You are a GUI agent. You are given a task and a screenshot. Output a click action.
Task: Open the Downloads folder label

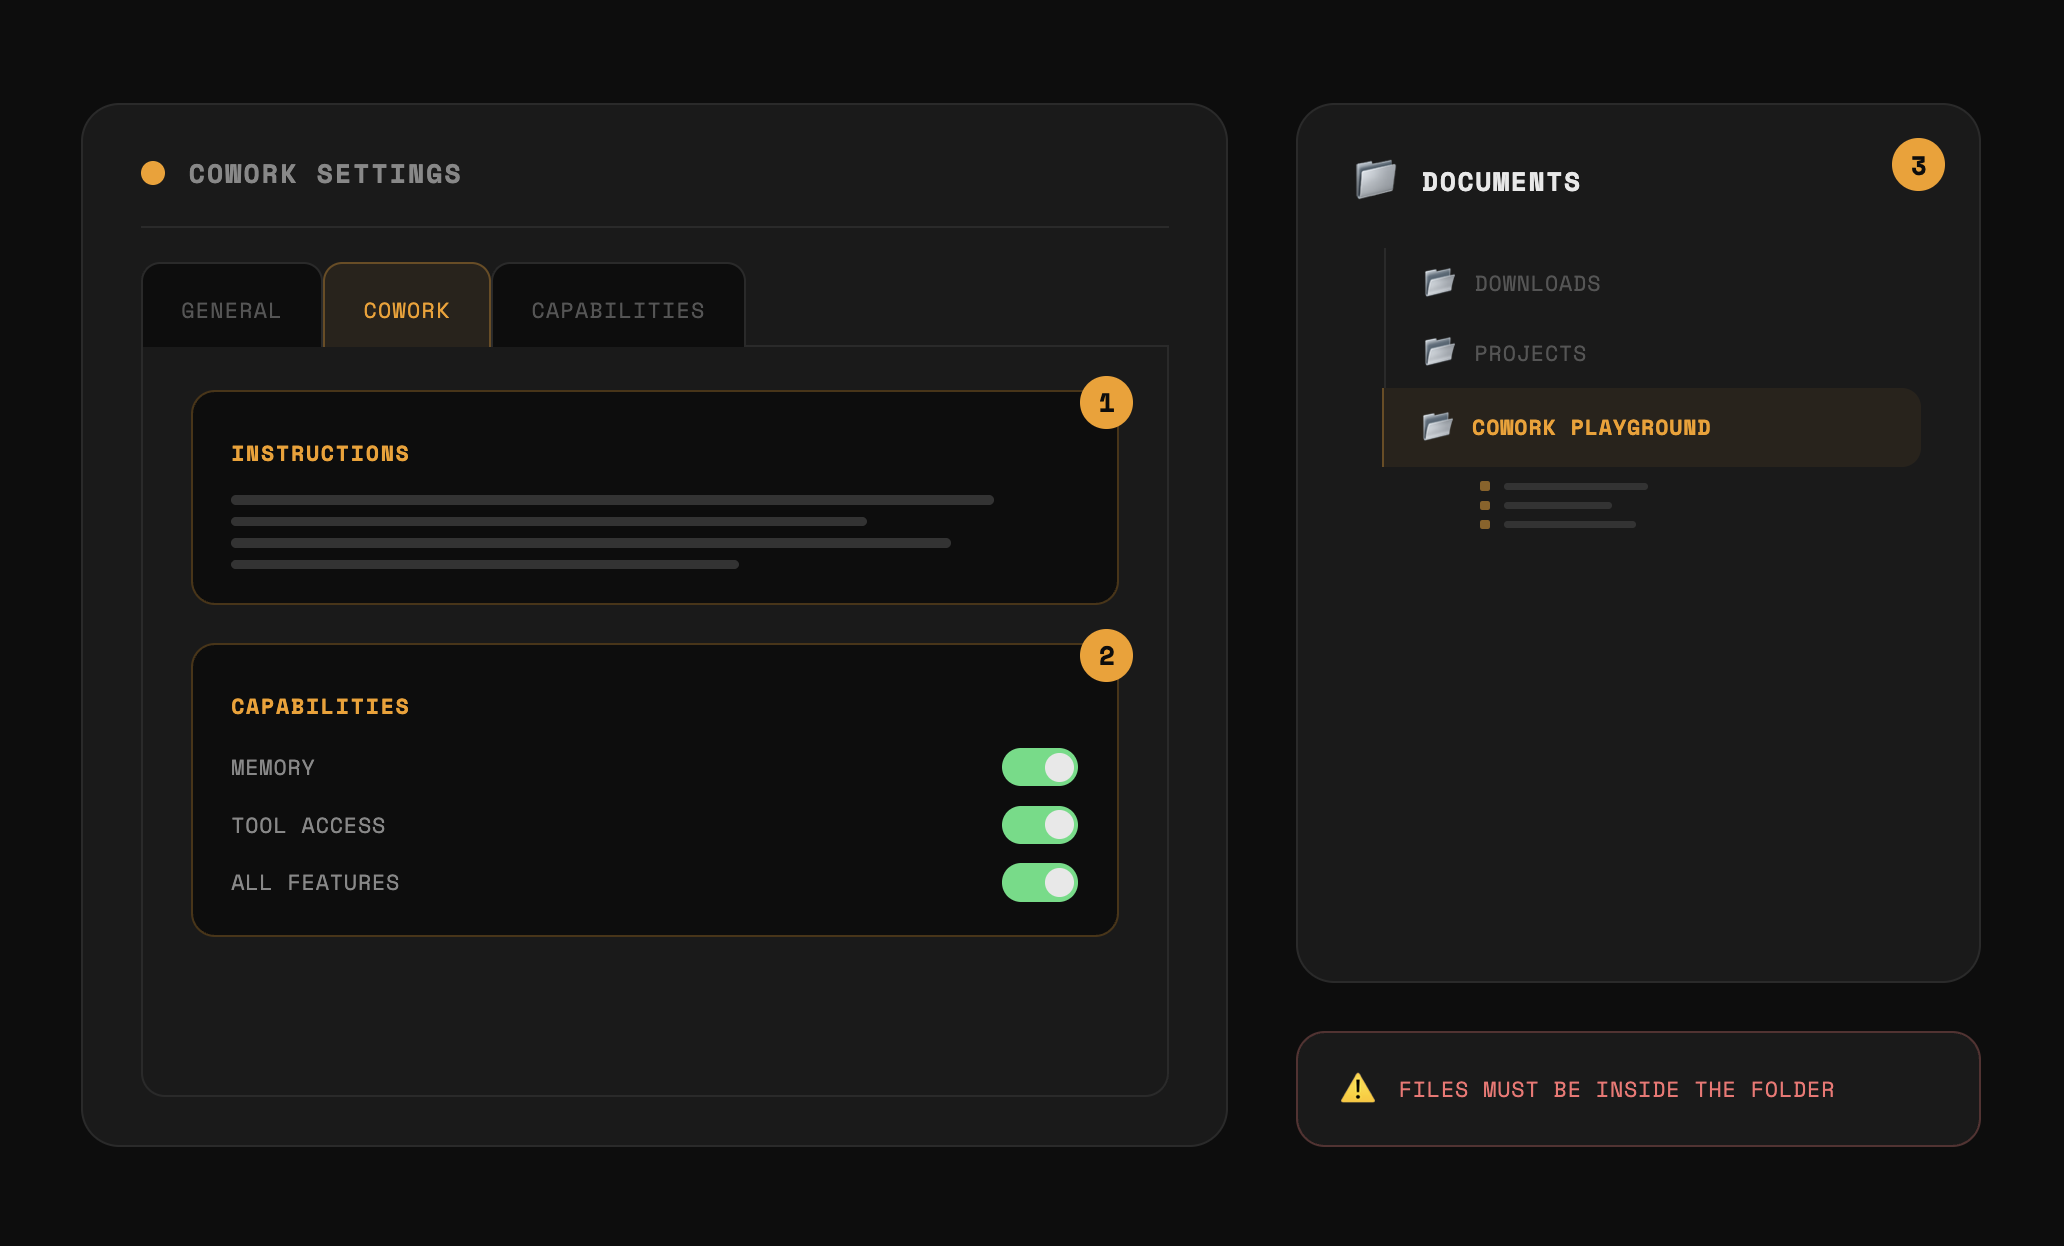(x=1537, y=284)
